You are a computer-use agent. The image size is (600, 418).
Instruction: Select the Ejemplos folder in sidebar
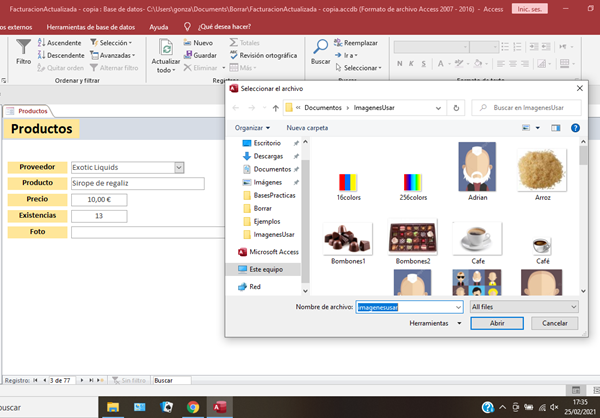pyautogui.click(x=267, y=220)
